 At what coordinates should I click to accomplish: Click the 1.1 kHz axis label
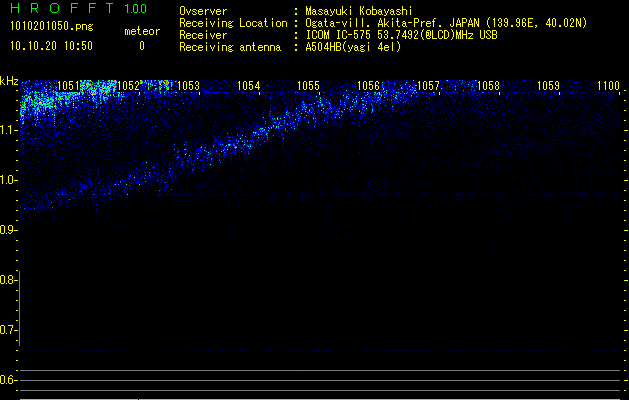8,130
